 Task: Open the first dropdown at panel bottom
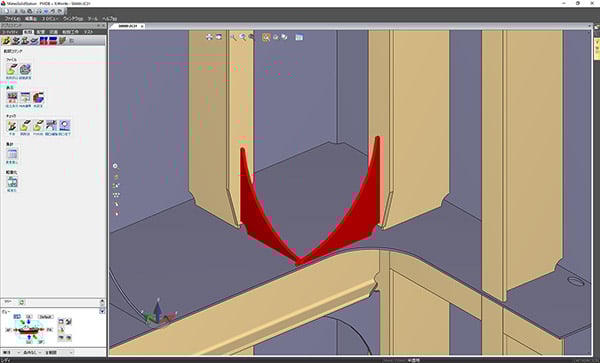coord(10,352)
